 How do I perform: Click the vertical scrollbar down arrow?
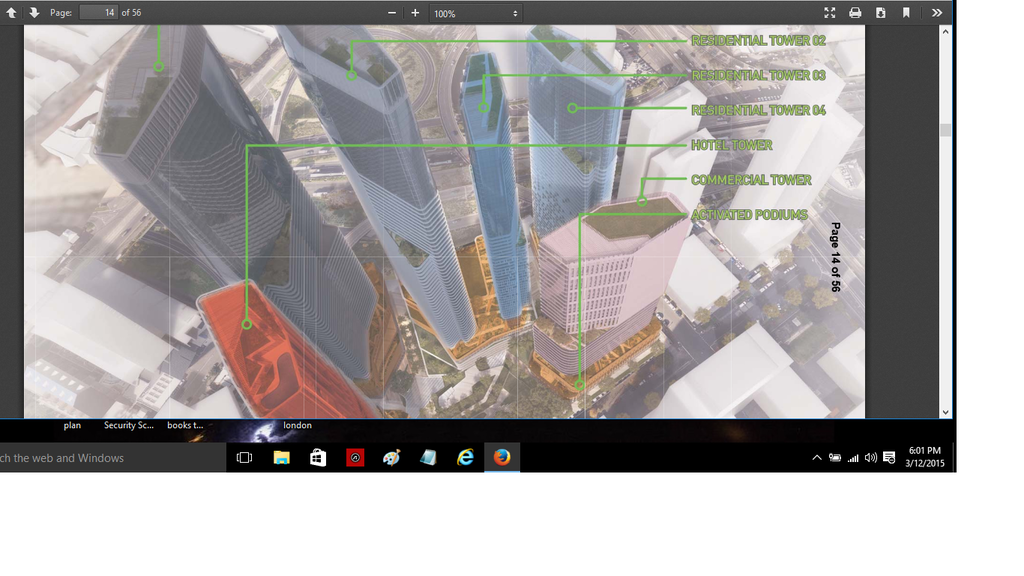tap(945, 411)
